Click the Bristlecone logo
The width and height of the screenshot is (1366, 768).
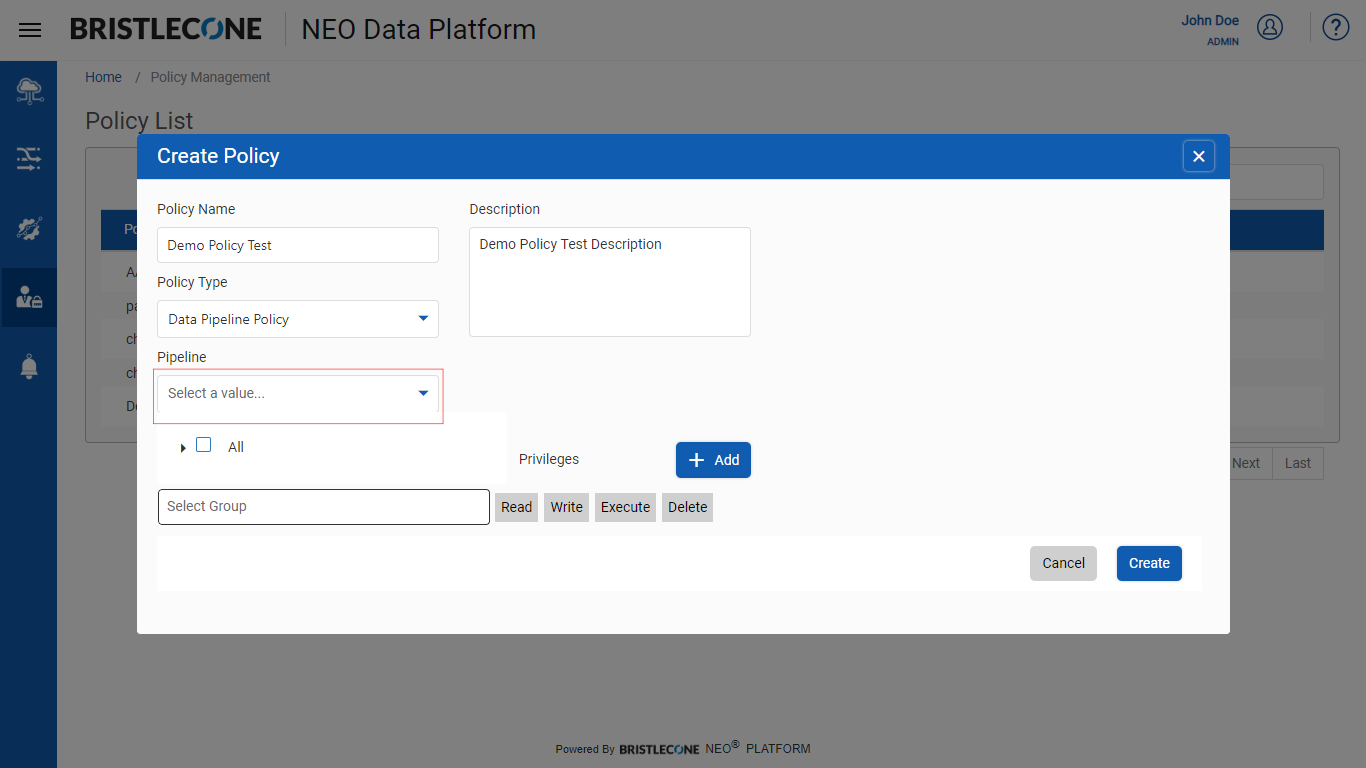coord(166,29)
